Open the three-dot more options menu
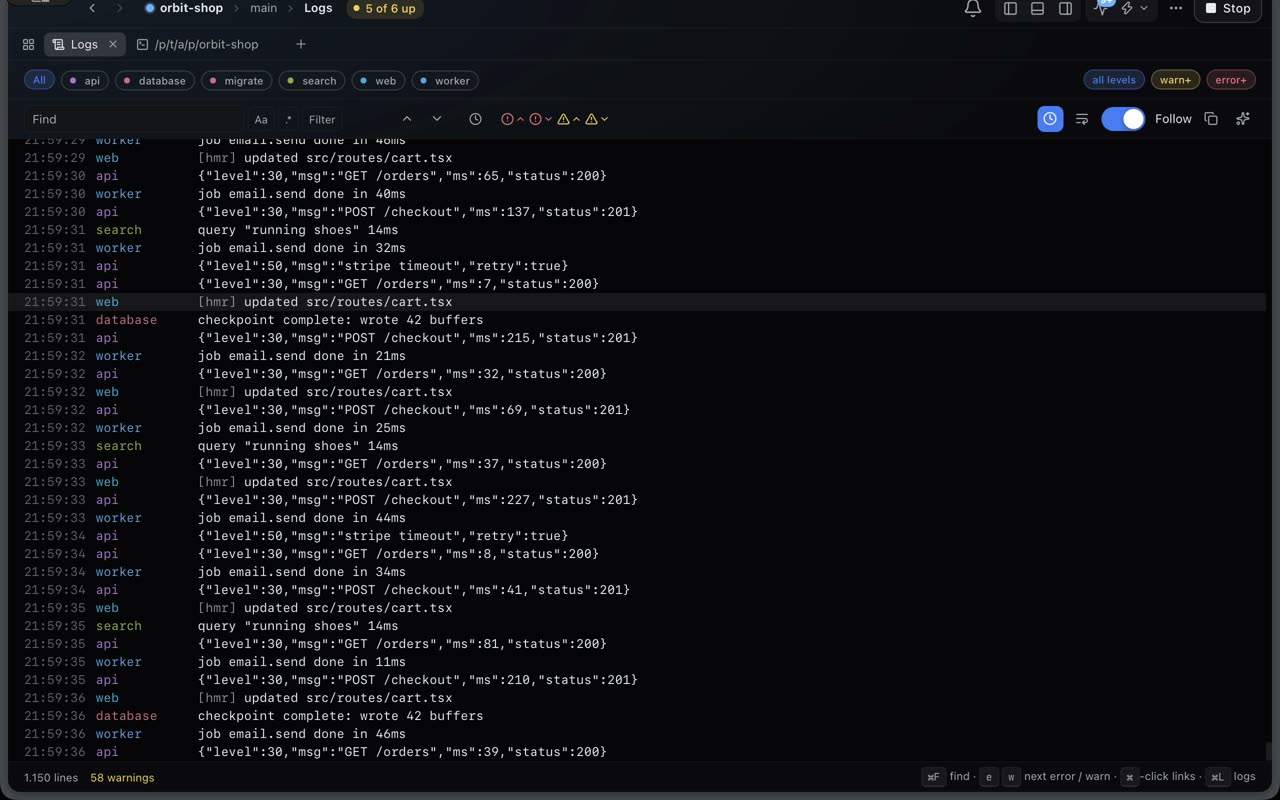Image resolution: width=1280 pixels, height=800 pixels. (x=1176, y=8)
